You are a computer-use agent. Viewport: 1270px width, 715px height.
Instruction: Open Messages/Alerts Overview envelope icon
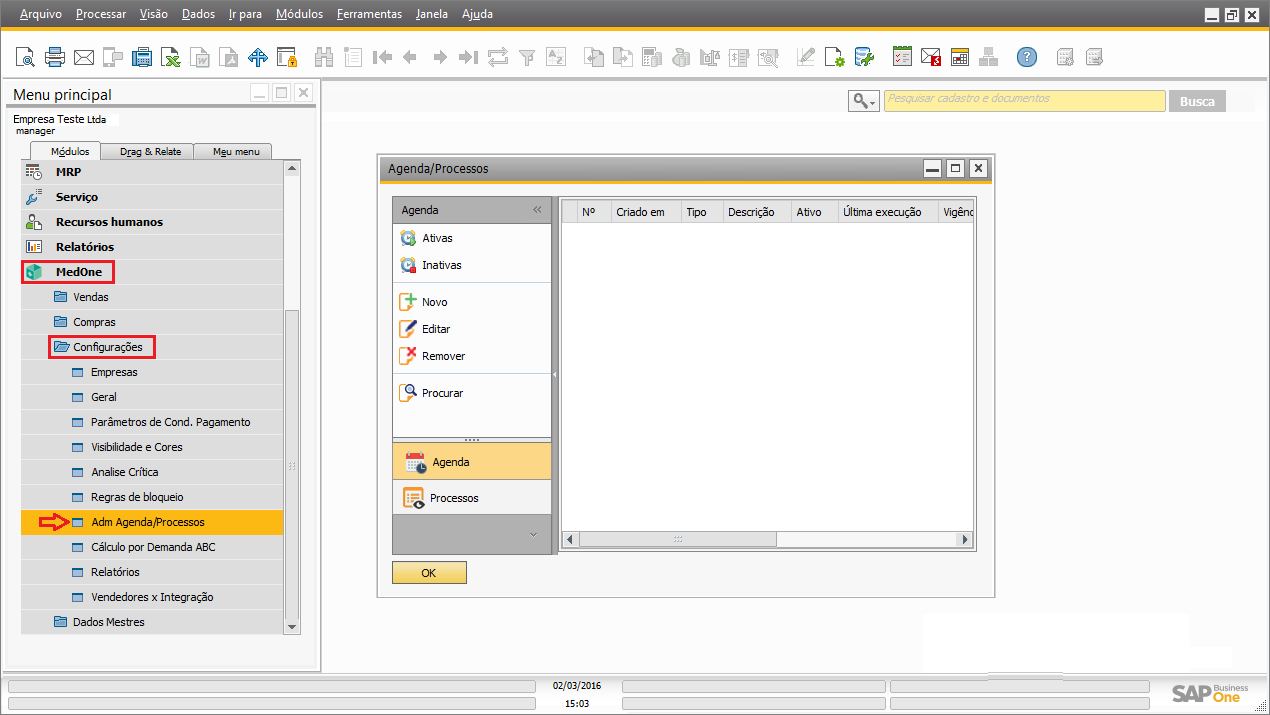(x=931, y=57)
